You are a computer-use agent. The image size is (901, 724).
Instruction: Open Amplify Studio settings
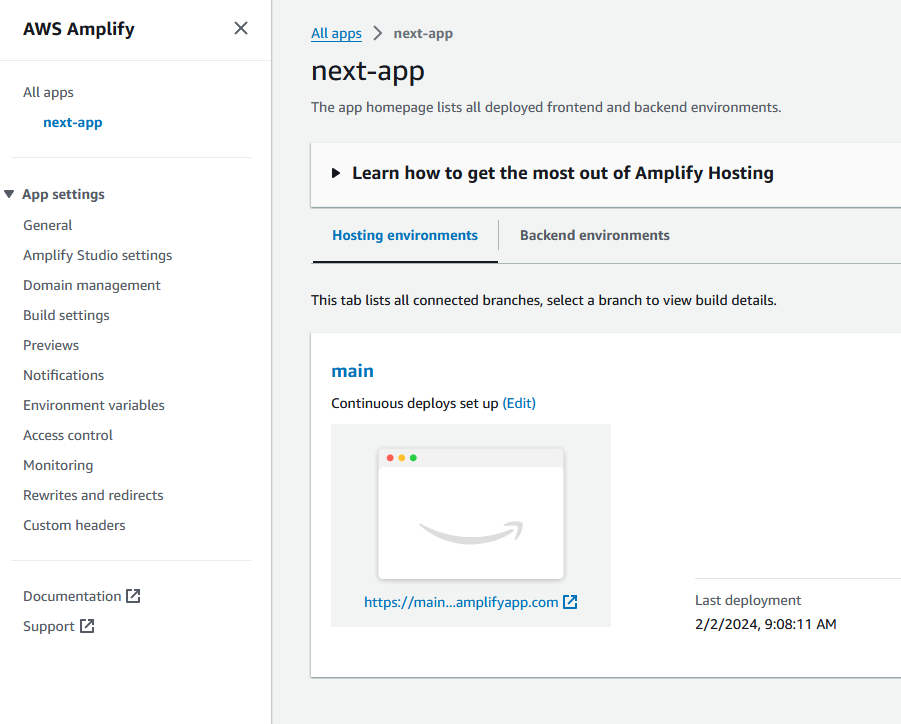(x=97, y=254)
